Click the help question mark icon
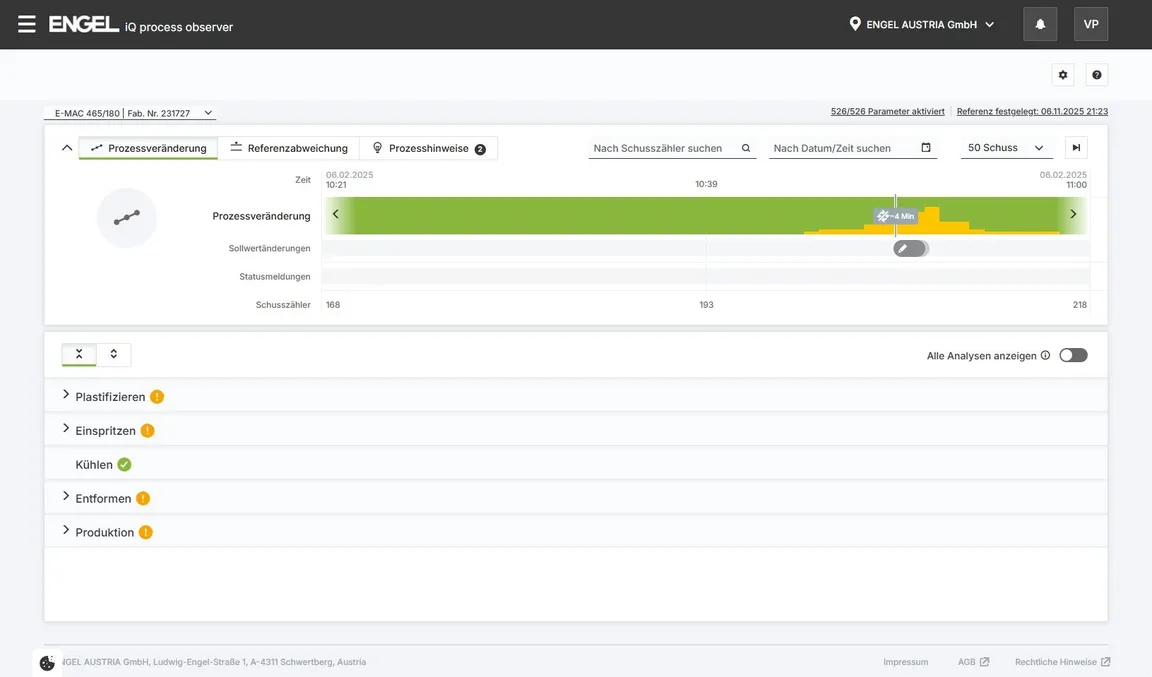The image size is (1152, 677). pyautogui.click(x=1097, y=75)
